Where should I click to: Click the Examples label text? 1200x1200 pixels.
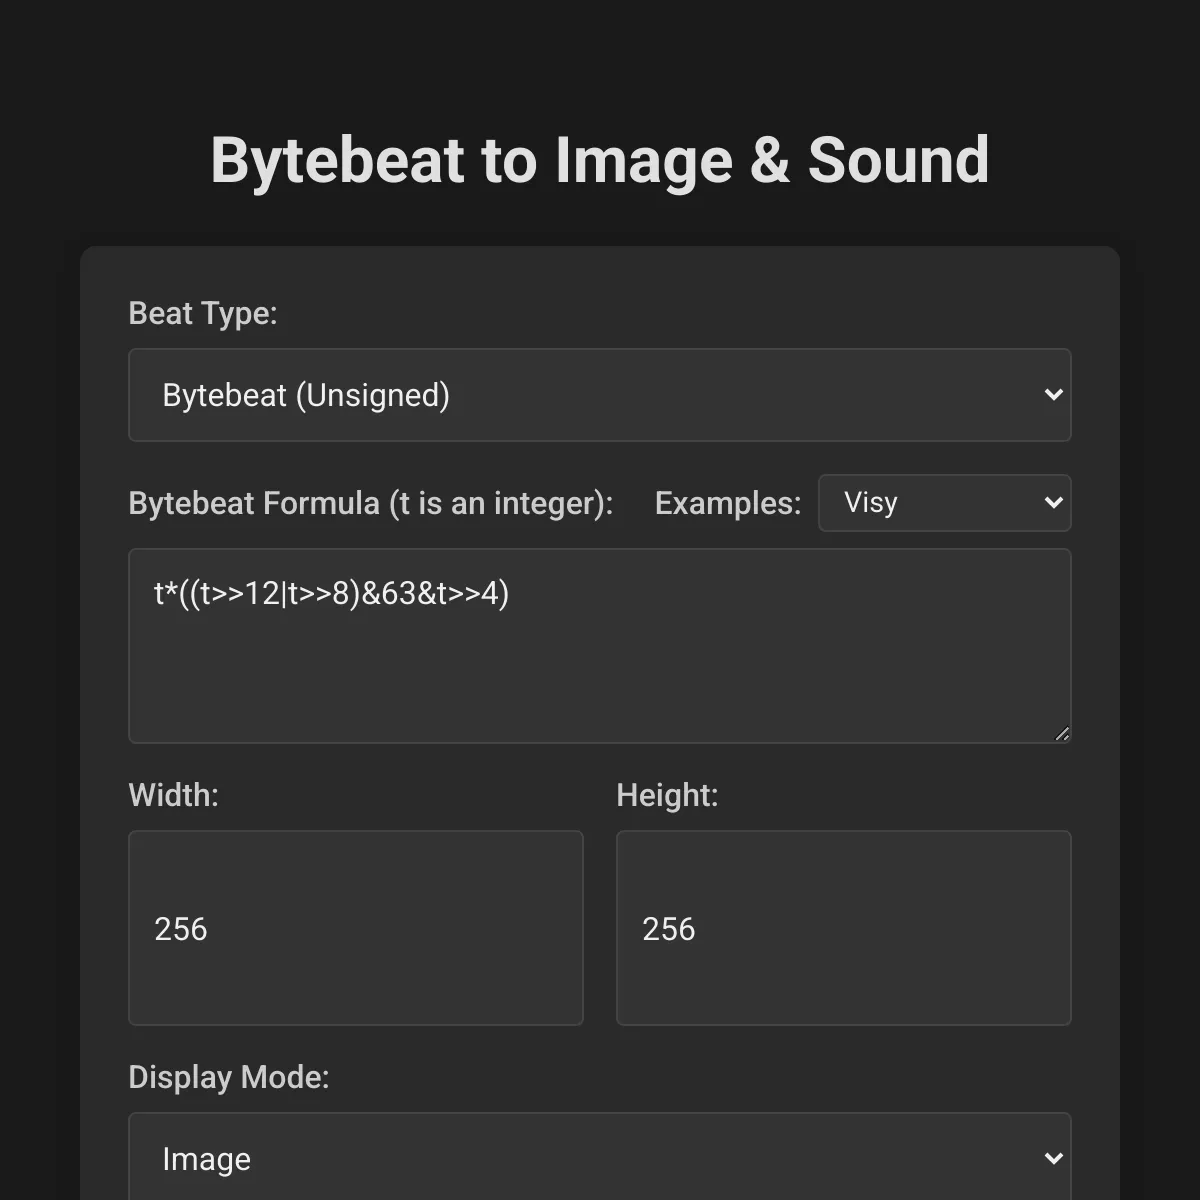click(x=727, y=503)
